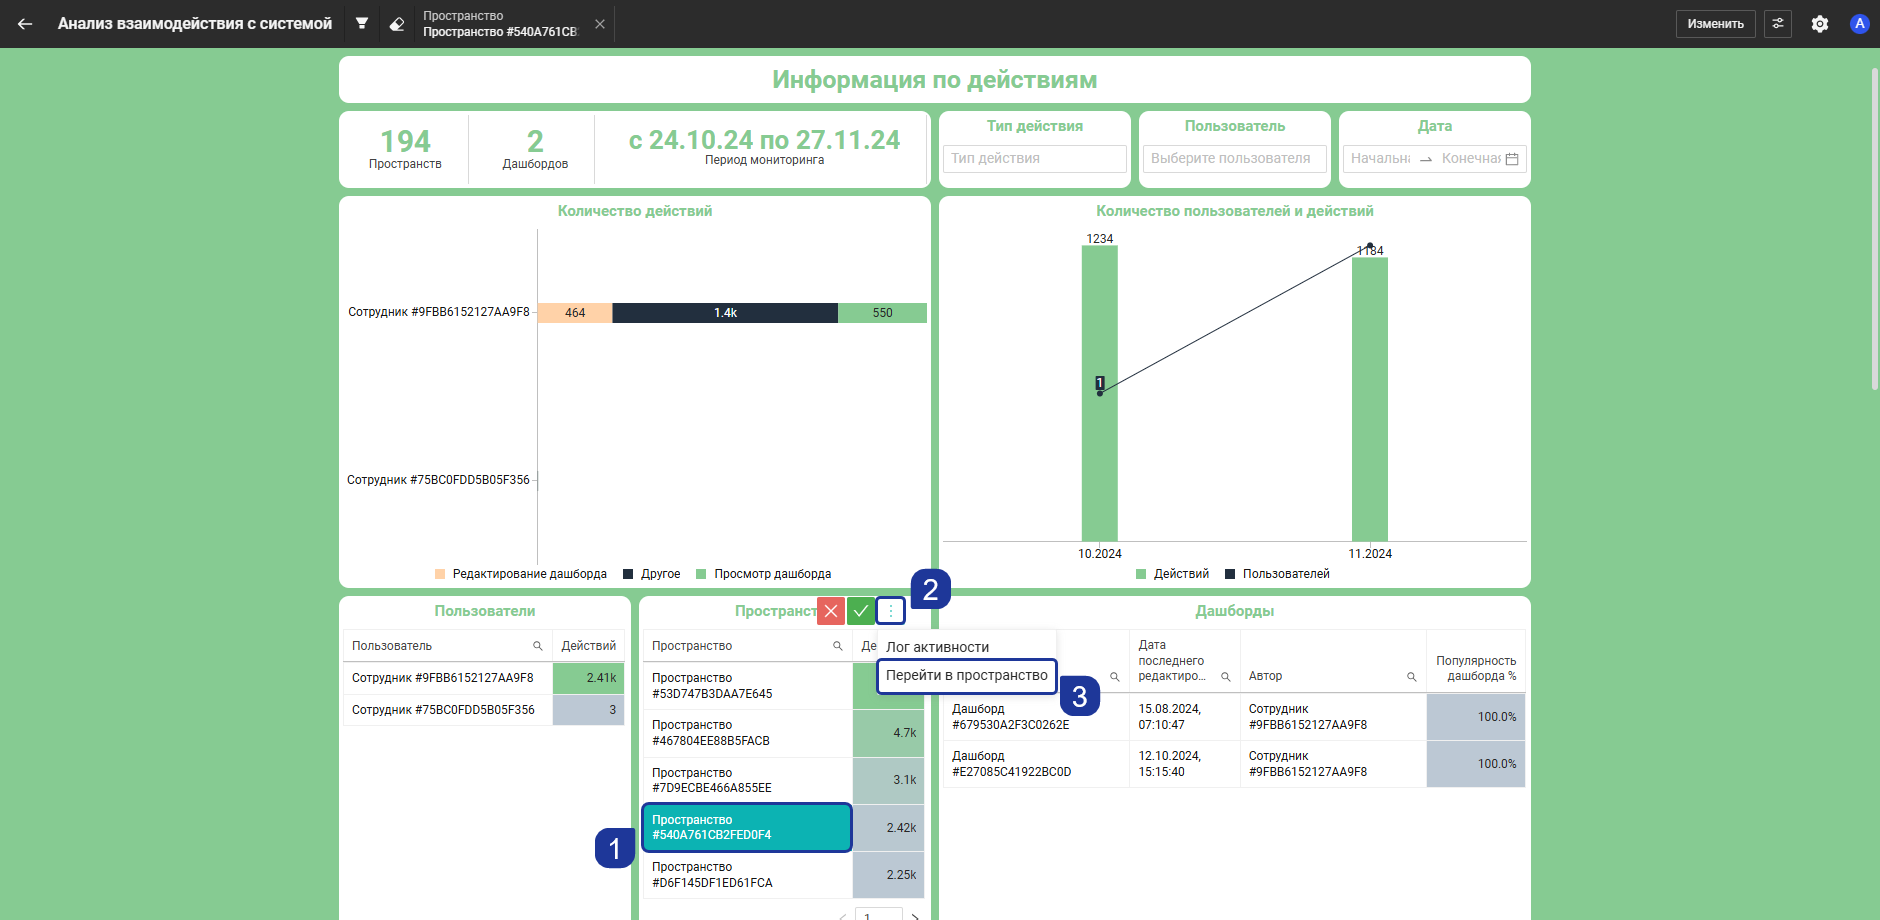The width and height of the screenshot is (1880, 920).
Task: Click the date cell 12.10.2024, 15:15:40
Action: point(1184,764)
